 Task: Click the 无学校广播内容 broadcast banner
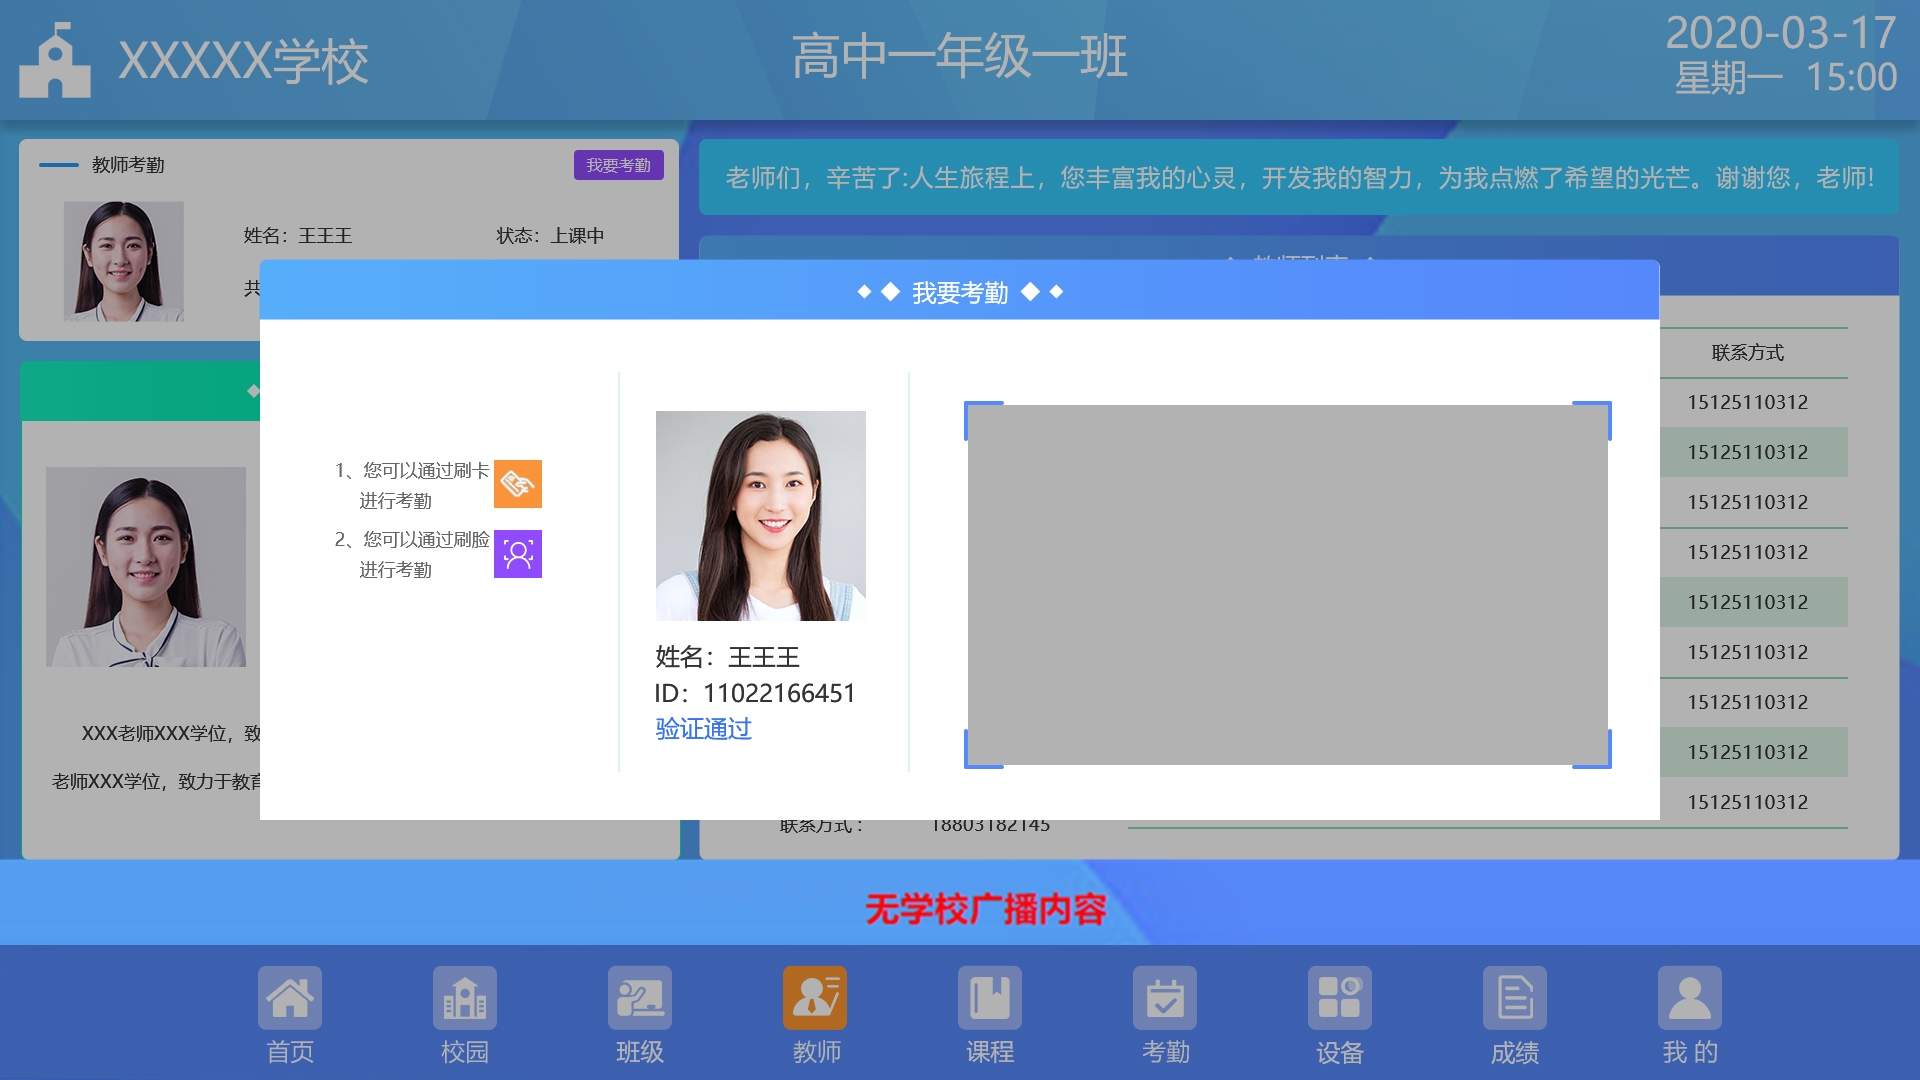pyautogui.click(x=985, y=909)
